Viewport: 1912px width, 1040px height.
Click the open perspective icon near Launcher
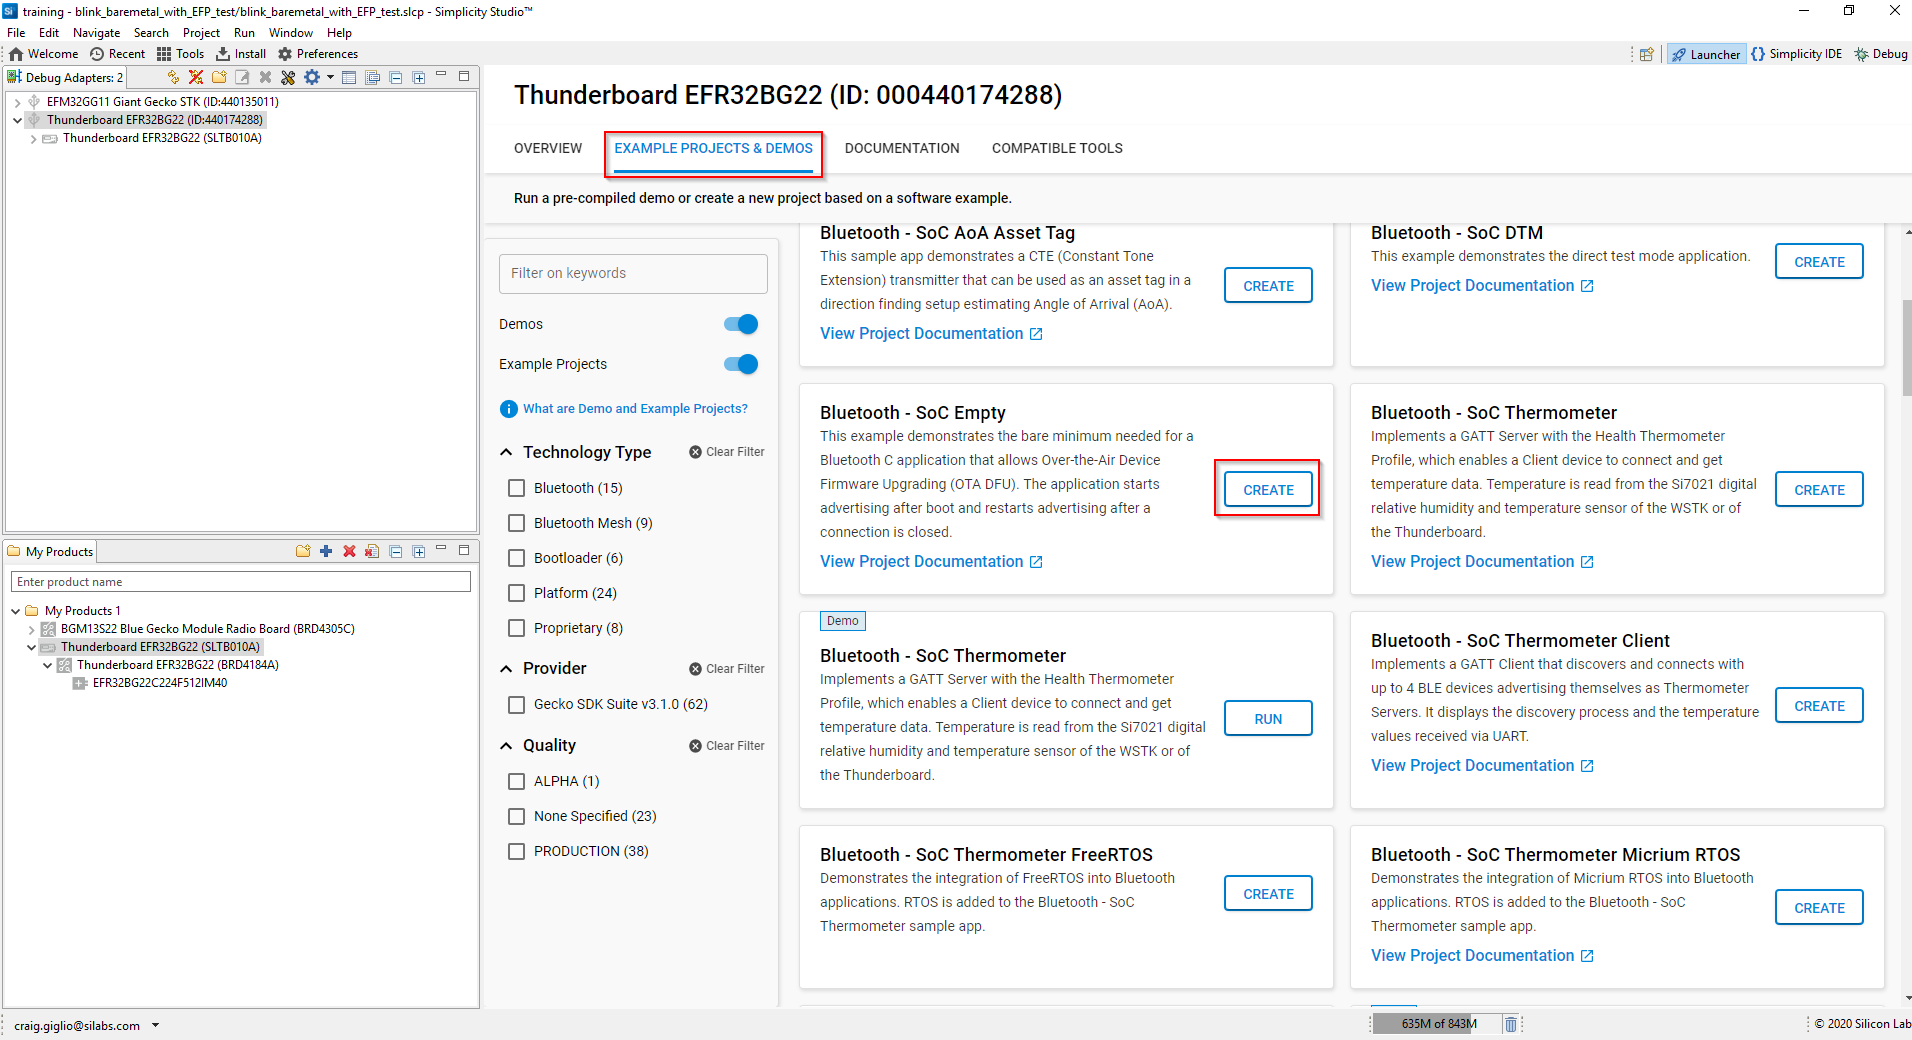point(1646,54)
